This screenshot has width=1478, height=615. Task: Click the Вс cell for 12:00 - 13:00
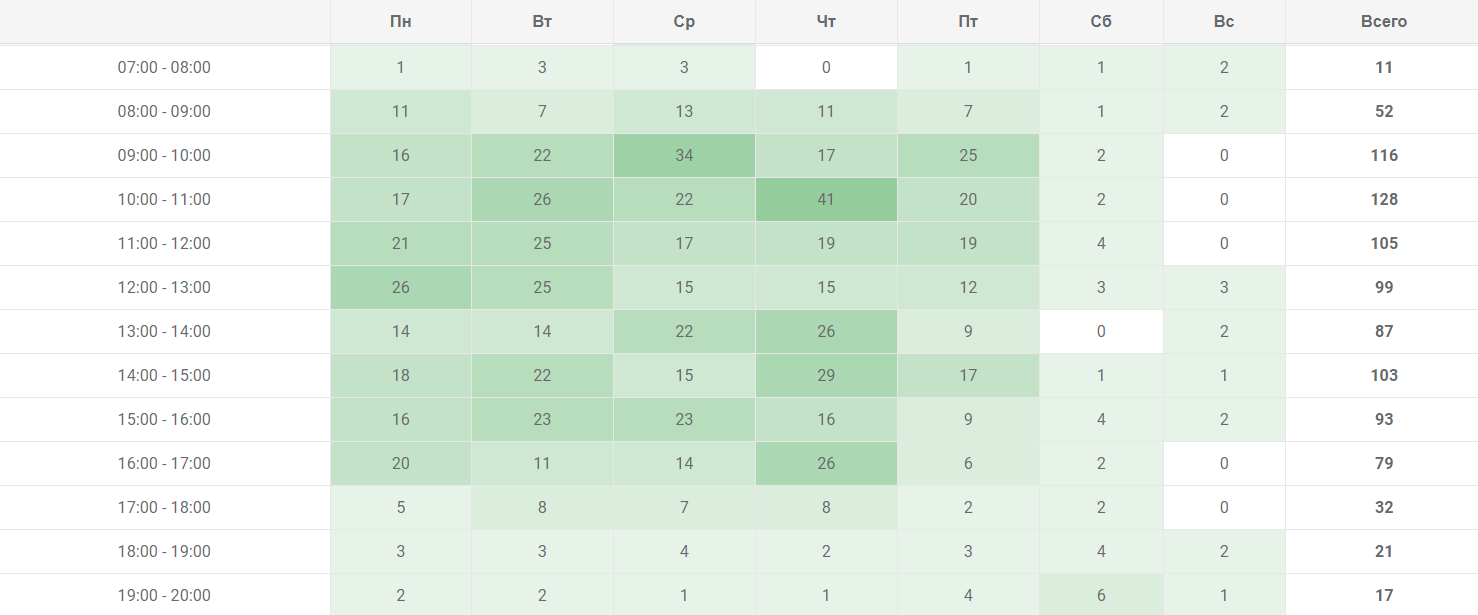1224,288
